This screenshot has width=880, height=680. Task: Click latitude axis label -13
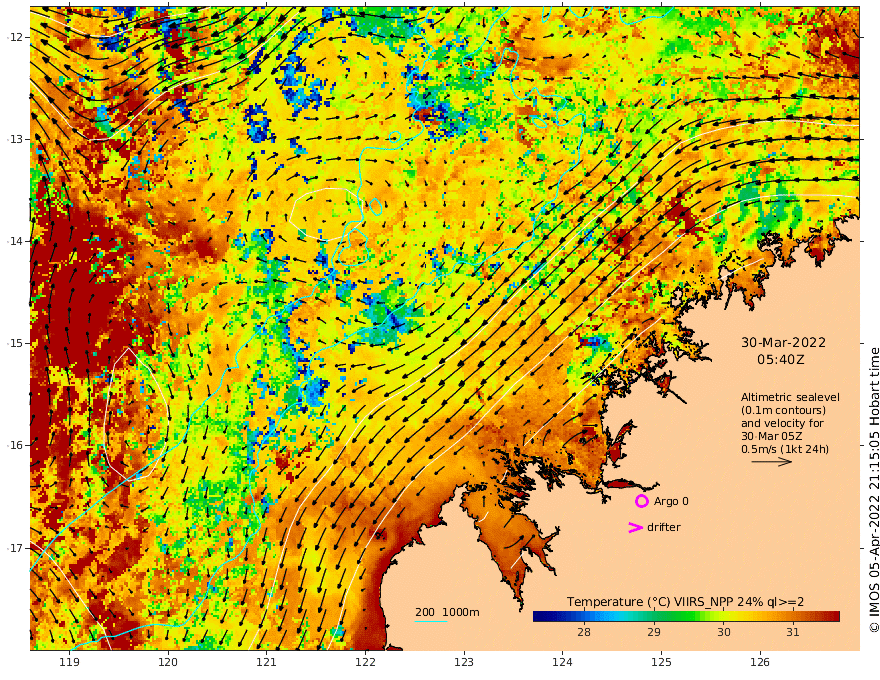(15, 139)
